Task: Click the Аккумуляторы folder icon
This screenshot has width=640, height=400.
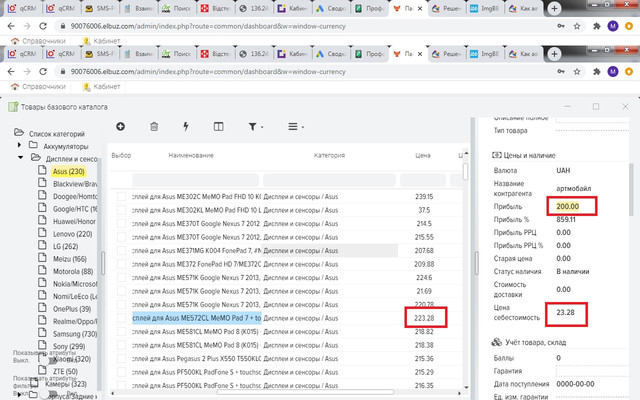Action: [x=33, y=145]
